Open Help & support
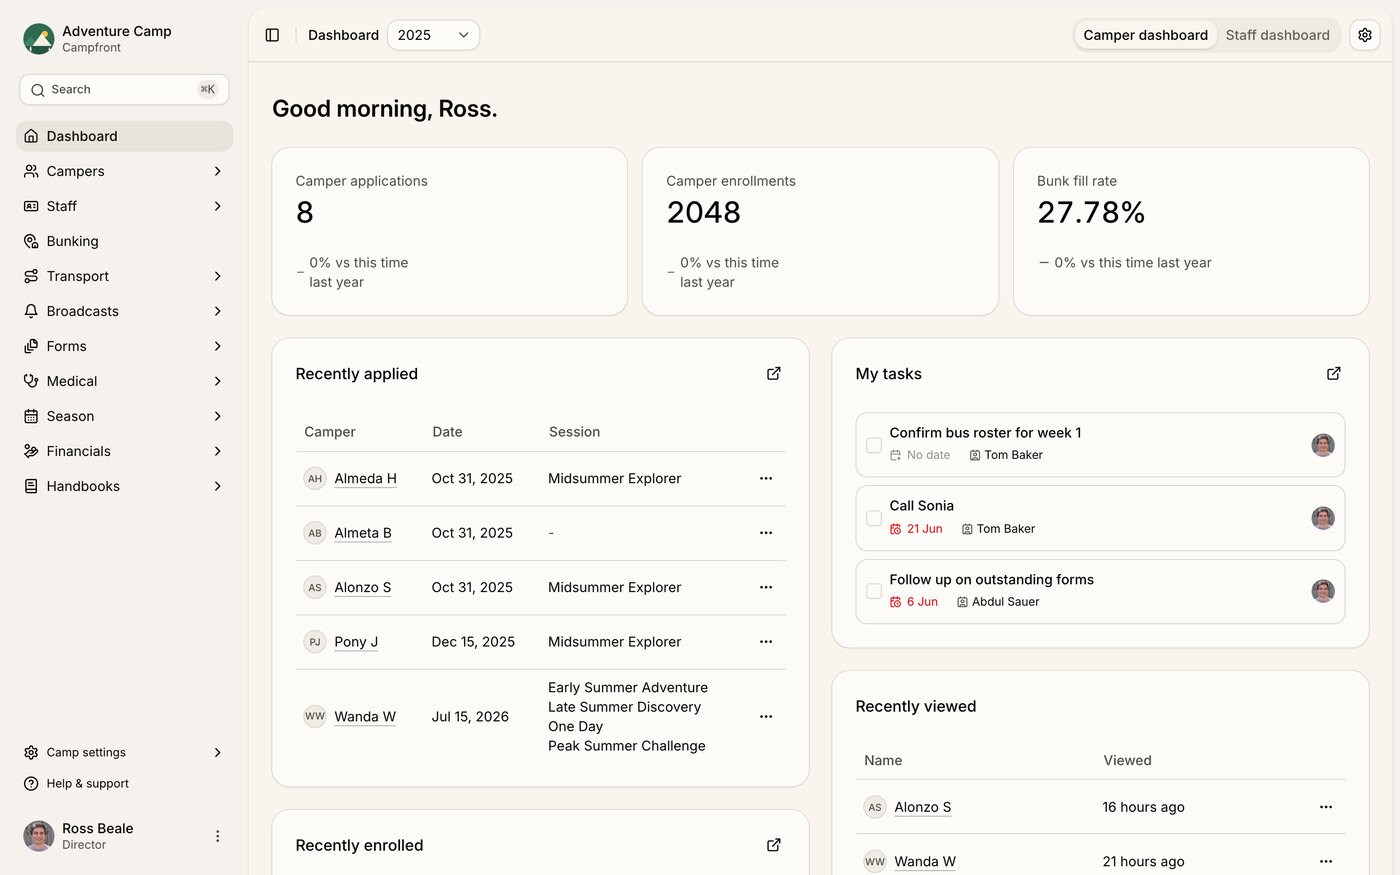 point(124,784)
